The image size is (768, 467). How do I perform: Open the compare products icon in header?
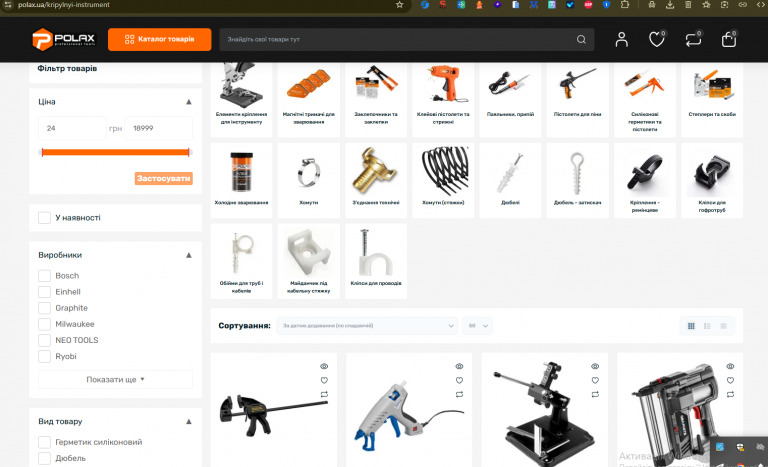pos(693,39)
